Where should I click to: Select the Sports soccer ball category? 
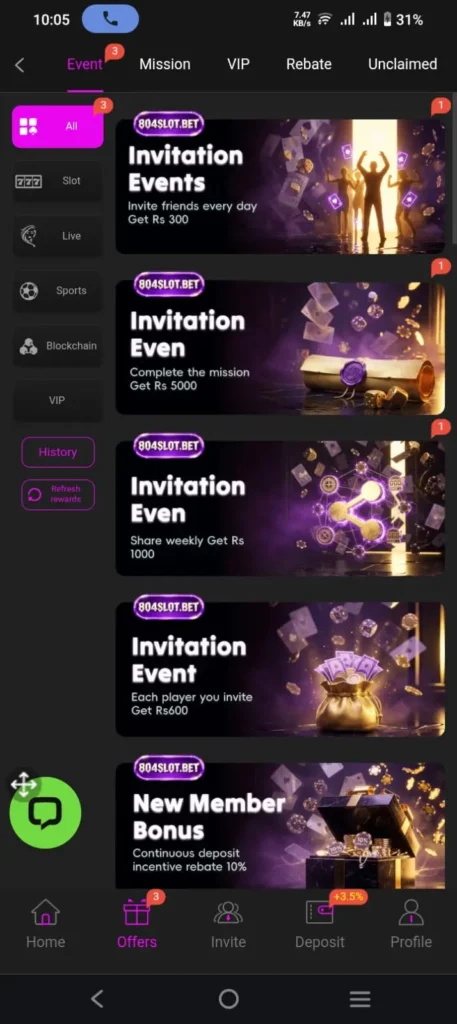(57, 291)
